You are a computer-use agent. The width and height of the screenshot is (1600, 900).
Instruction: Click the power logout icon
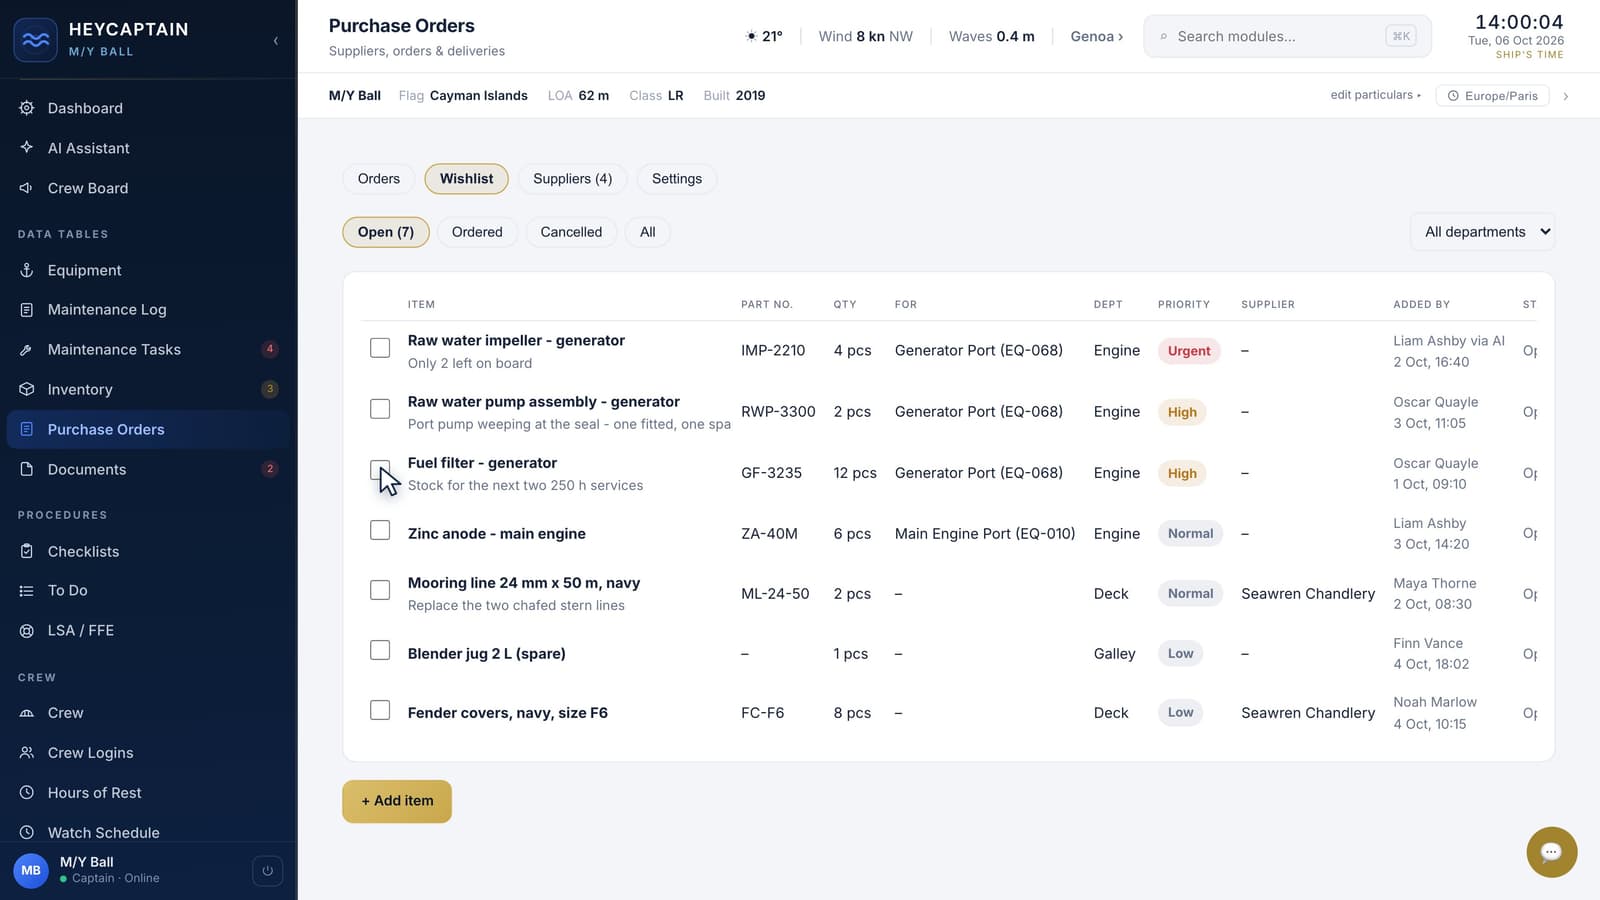pos(267,871)
